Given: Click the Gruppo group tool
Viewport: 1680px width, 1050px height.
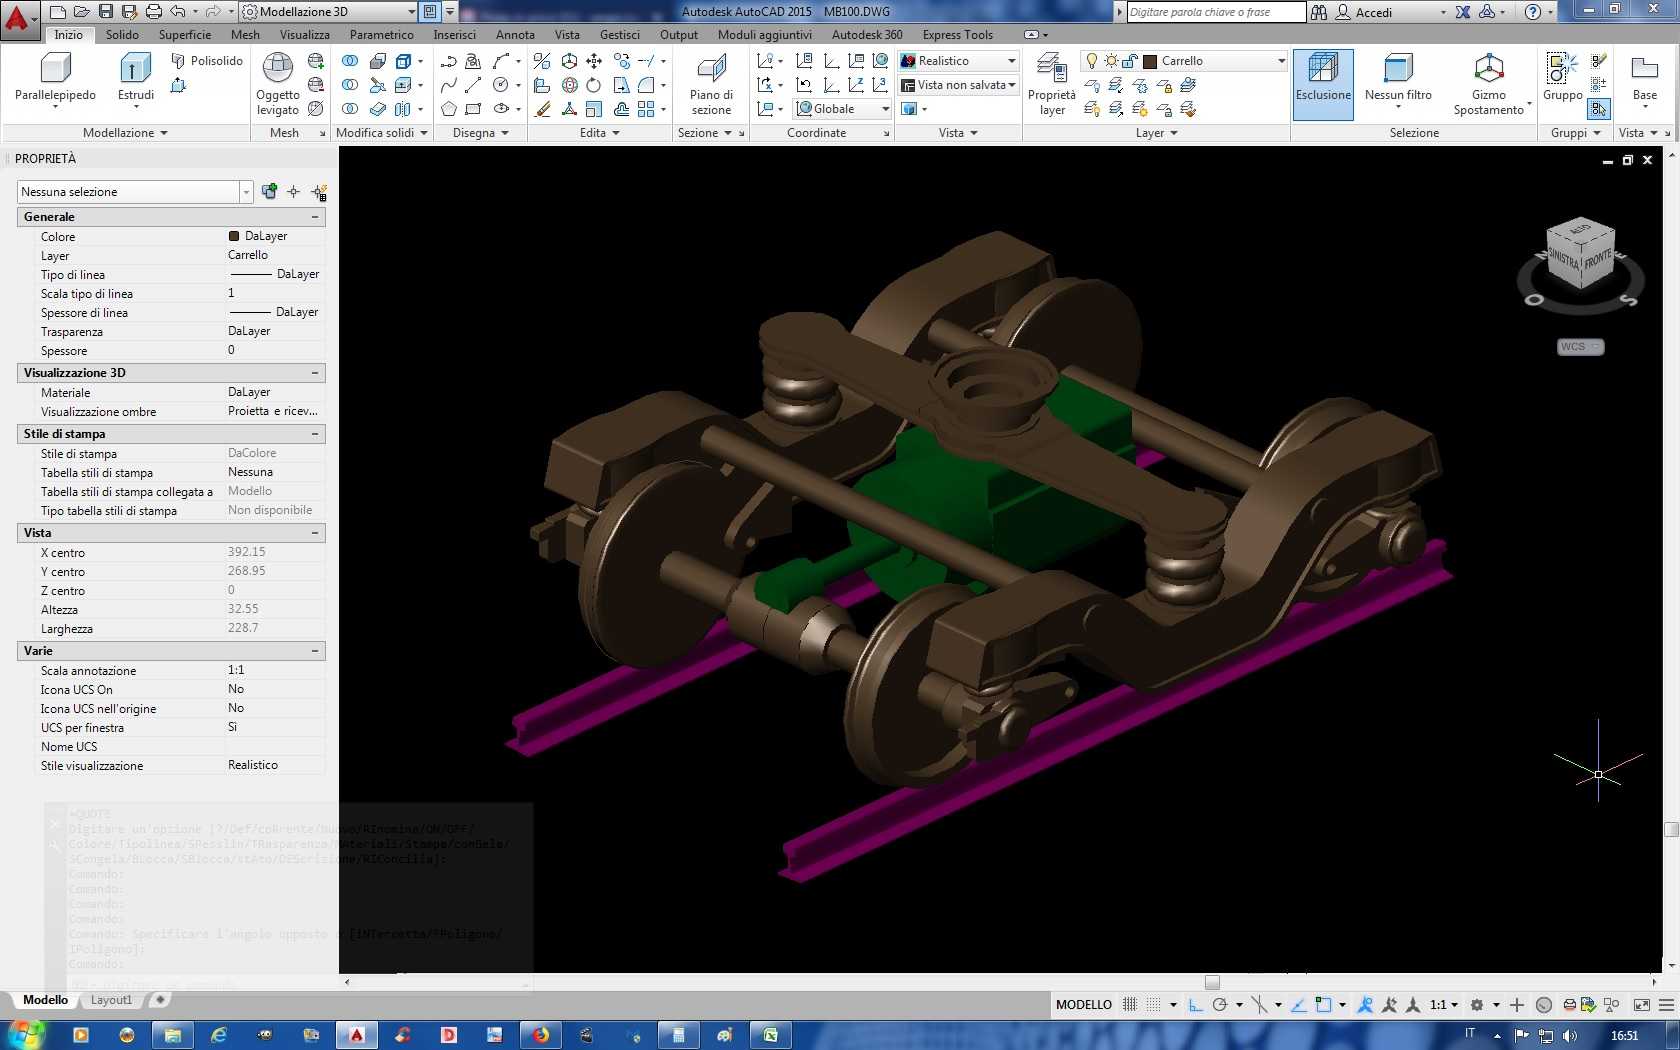Looking at the screenshot, I should pyautogui.click(x=1562, y=78).
